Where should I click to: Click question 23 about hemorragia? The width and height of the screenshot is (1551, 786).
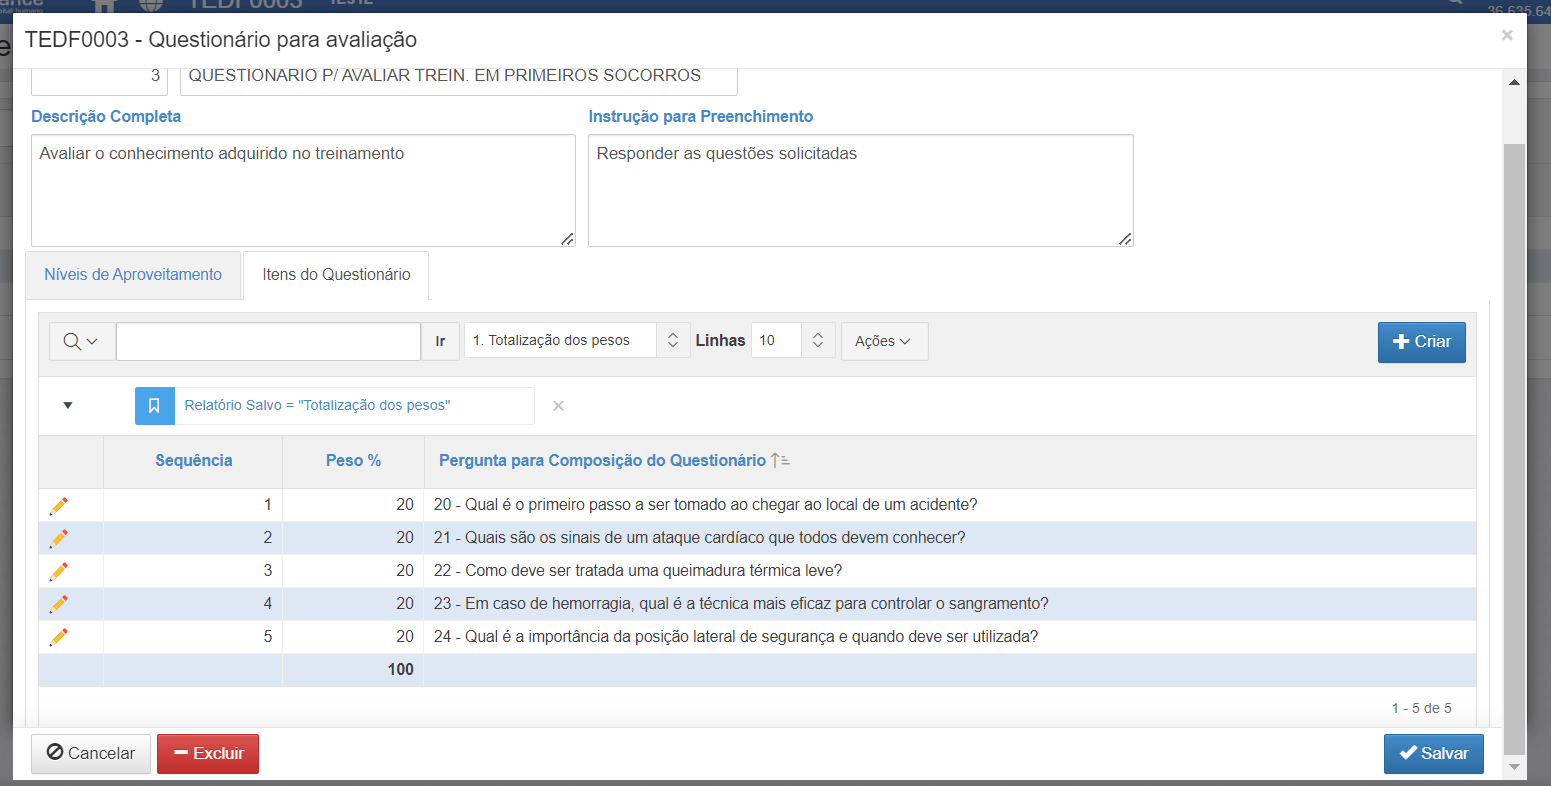[741, 604]
